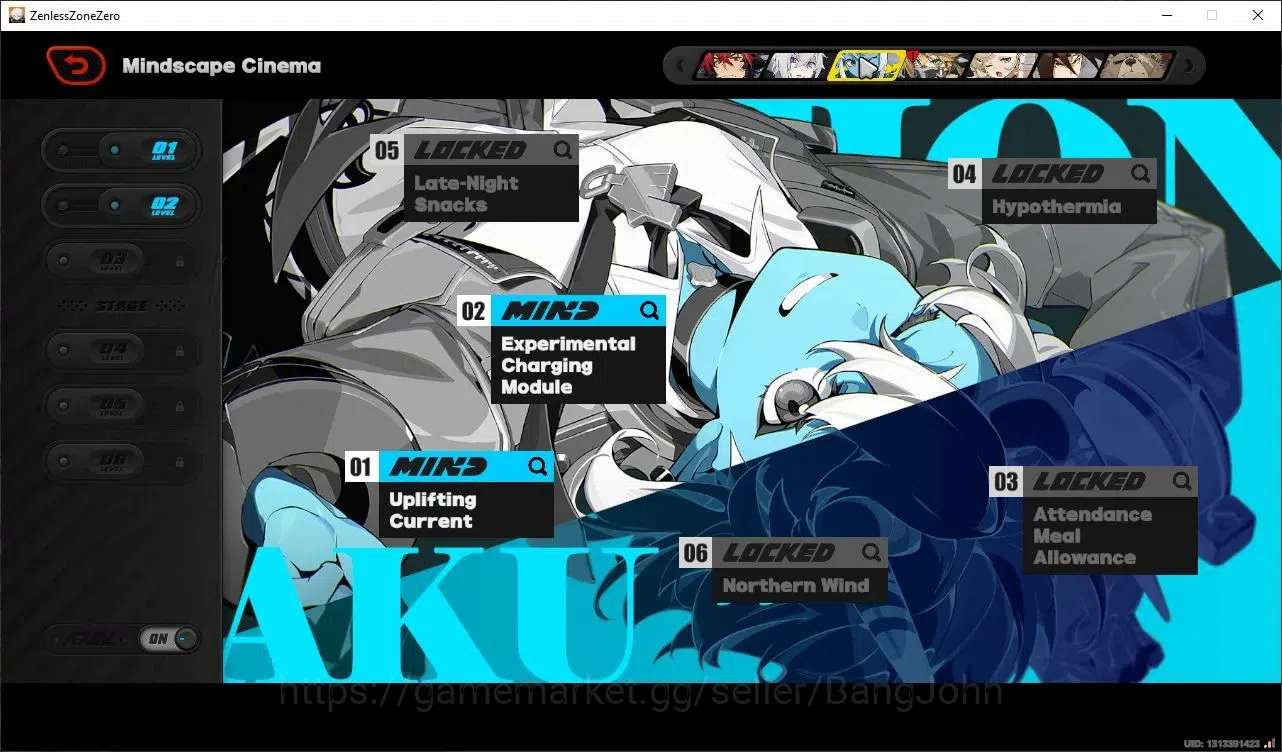
Task: Open the magnifier on Late-Night Snacks card
Action: click(x=563, y=150)
